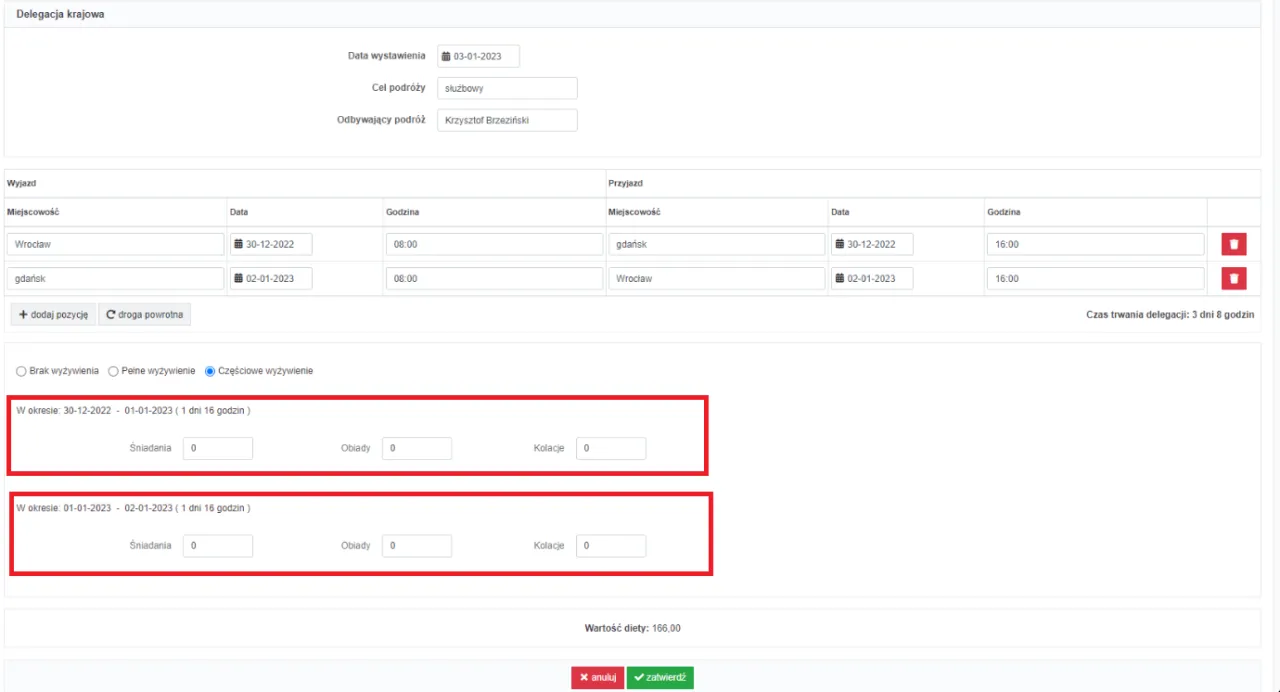The height and width of the screenshot is (692, 1280).
Task: Click the 'droga powrotna' return trip button
Action: click(144, 315)
